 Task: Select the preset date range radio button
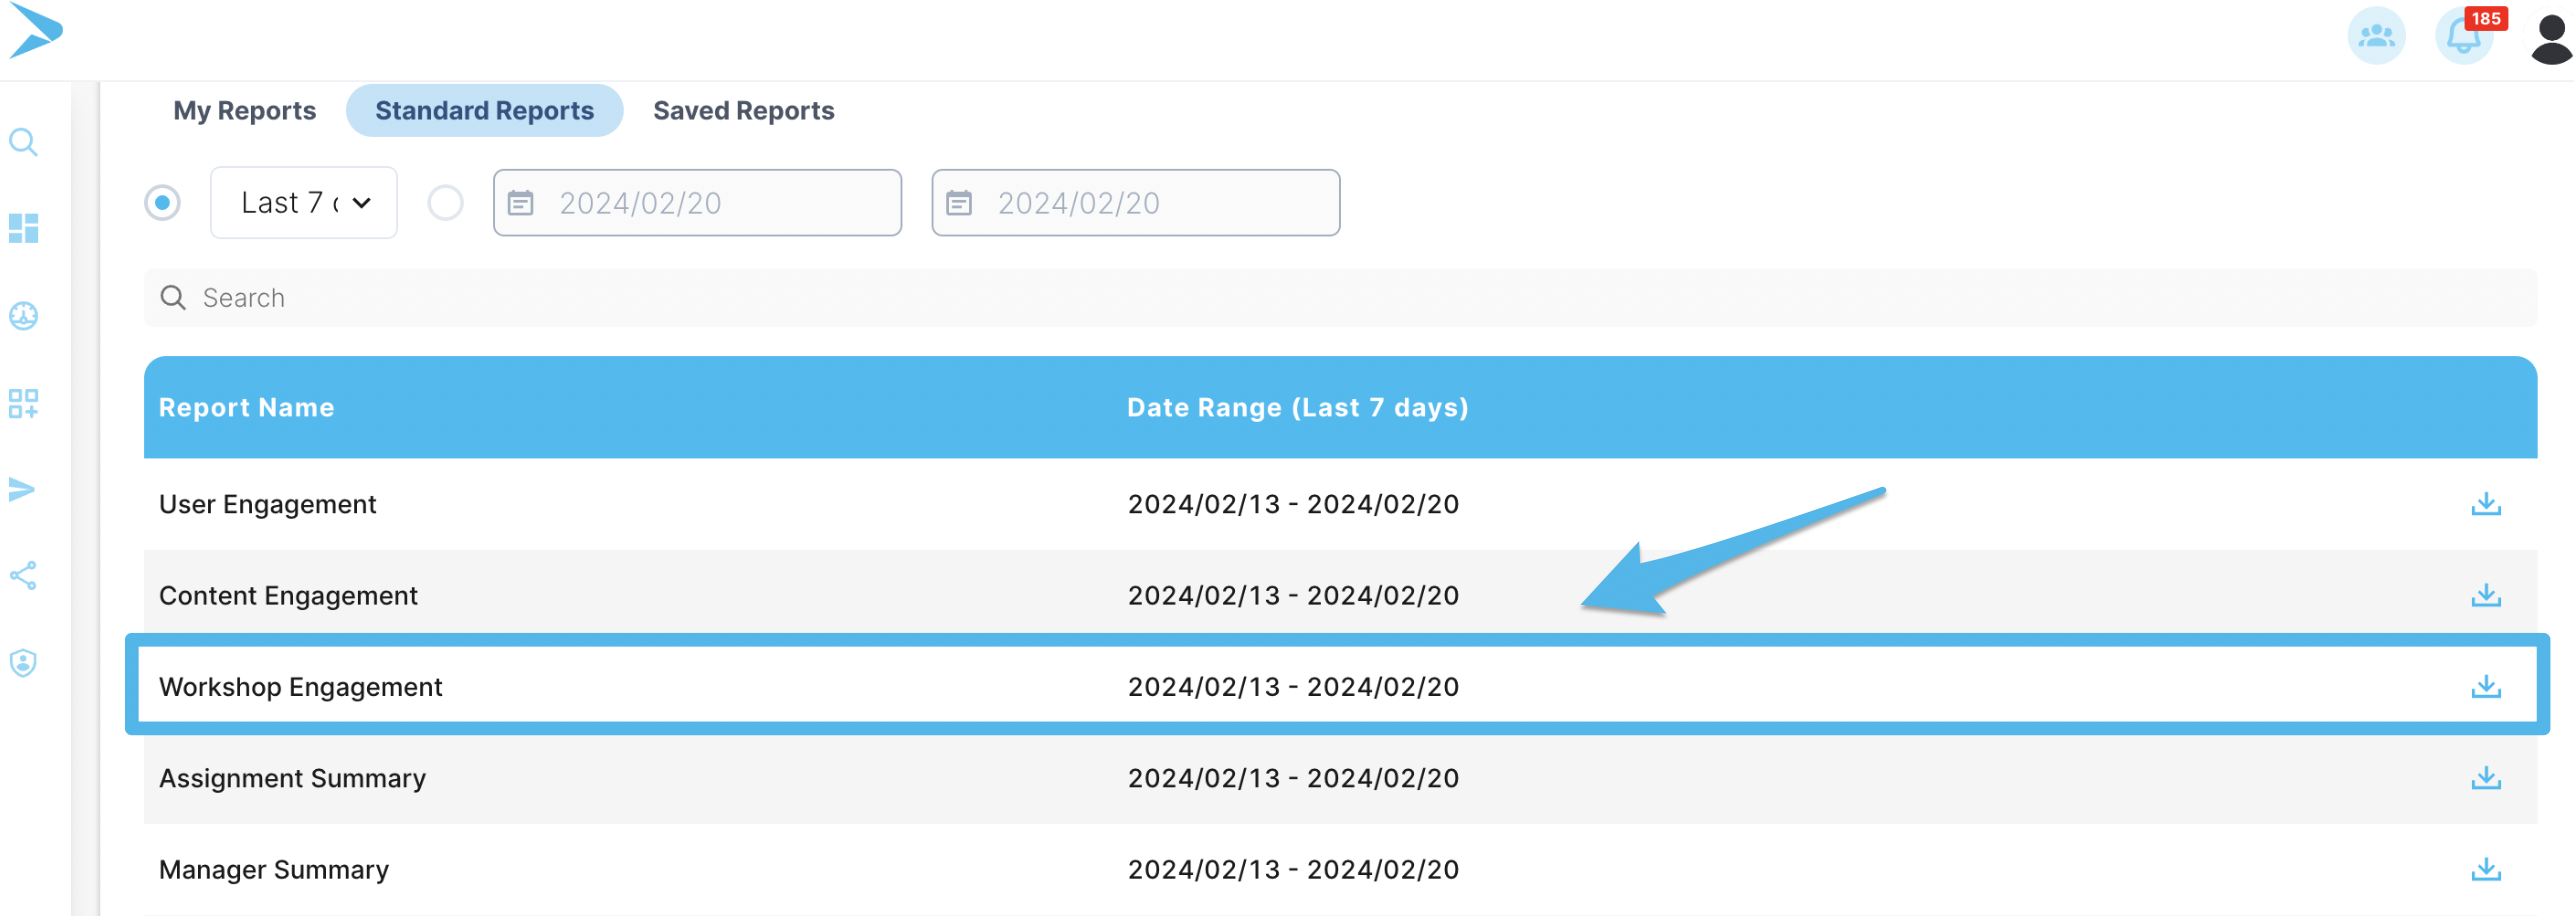[x=162, y=203]
